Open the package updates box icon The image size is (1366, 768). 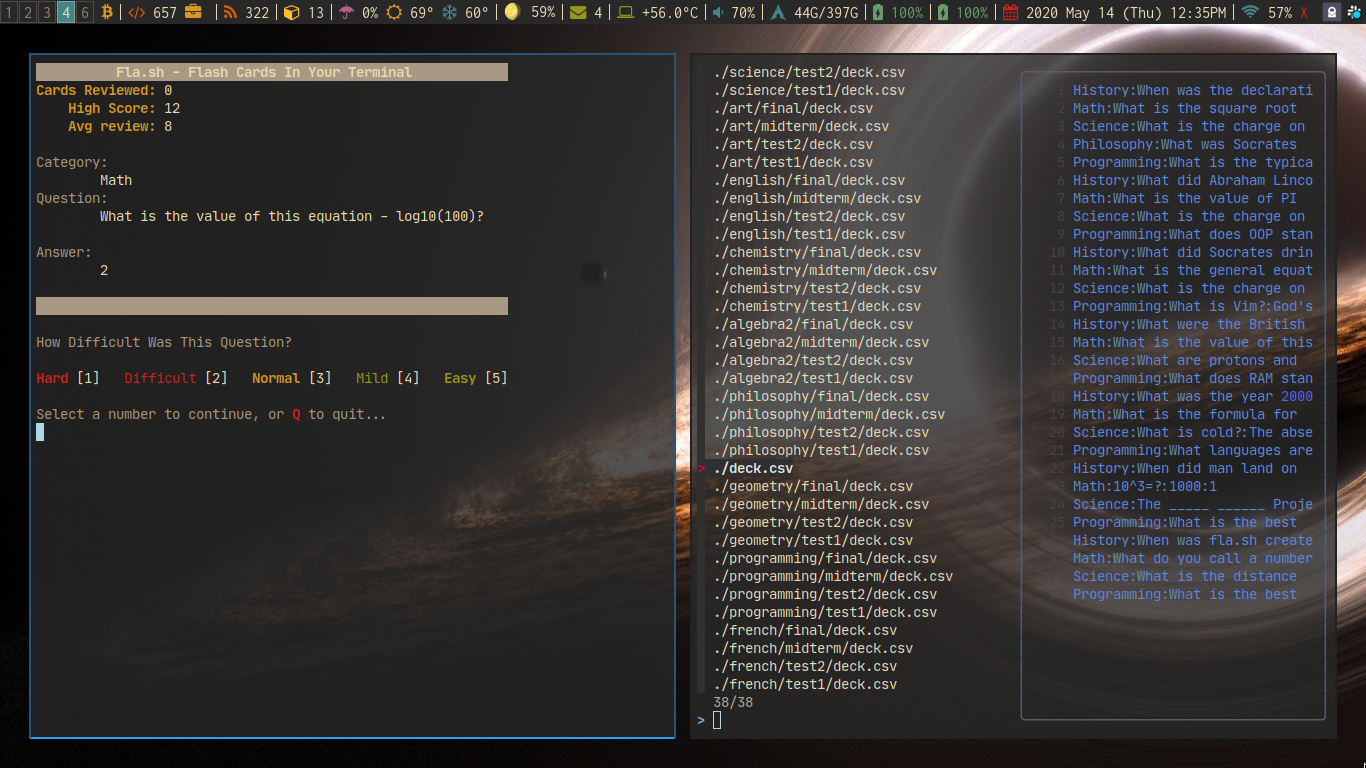point(291,12)
